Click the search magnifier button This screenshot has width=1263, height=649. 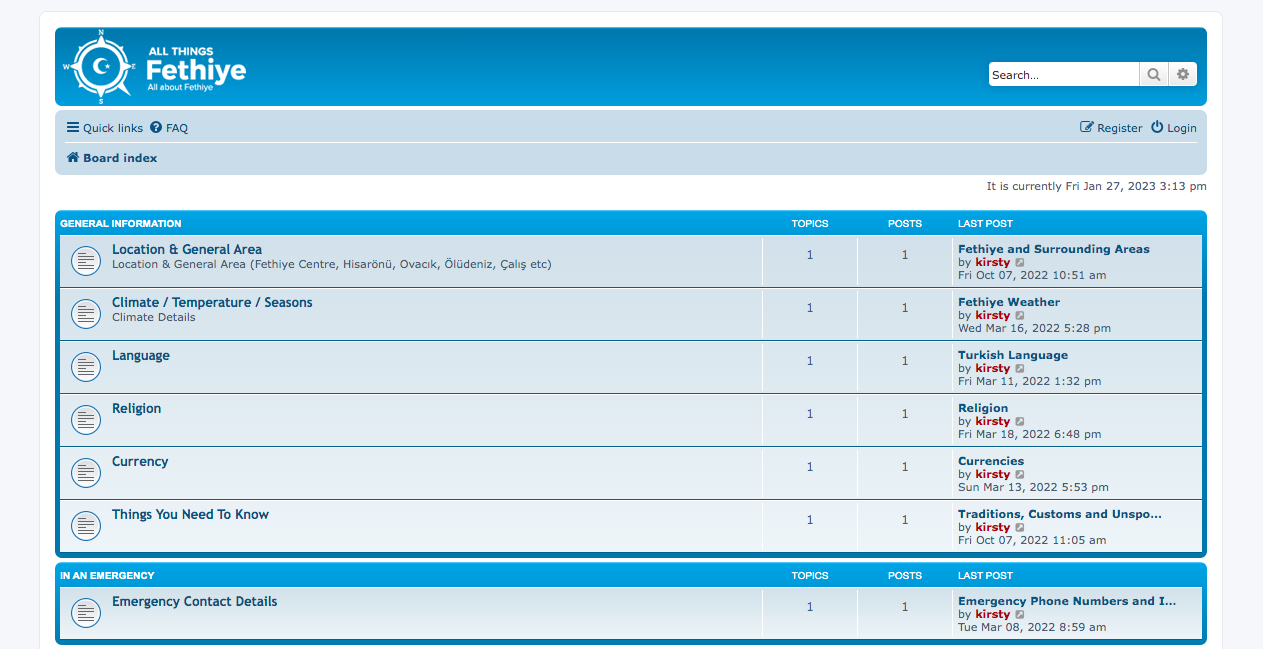[1154, 74]
